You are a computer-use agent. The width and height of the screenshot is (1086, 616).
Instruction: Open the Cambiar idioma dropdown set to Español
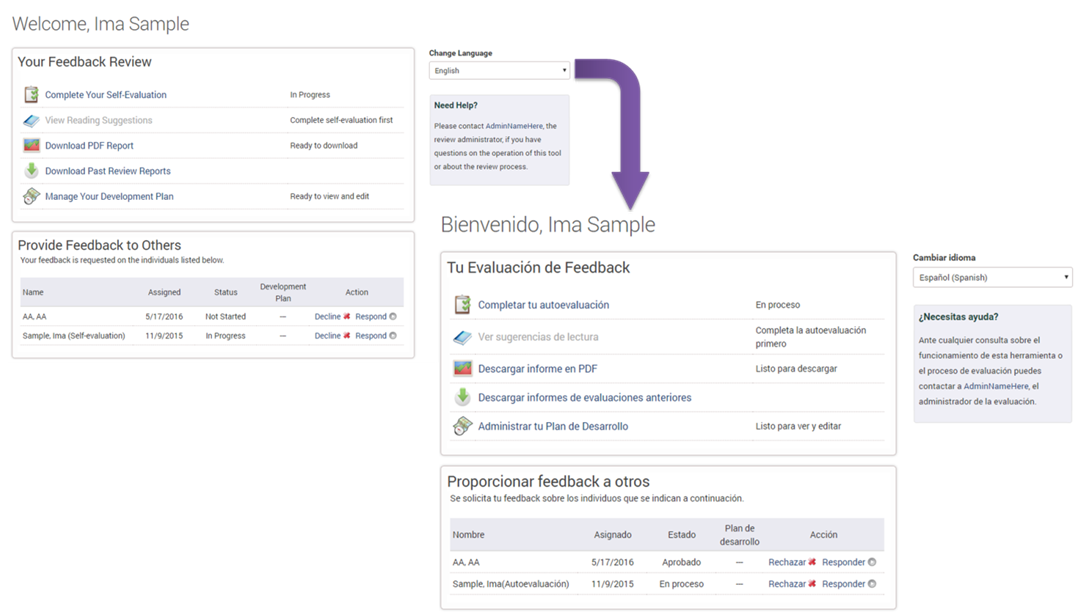pyautogui.click(x=992, y=277)
